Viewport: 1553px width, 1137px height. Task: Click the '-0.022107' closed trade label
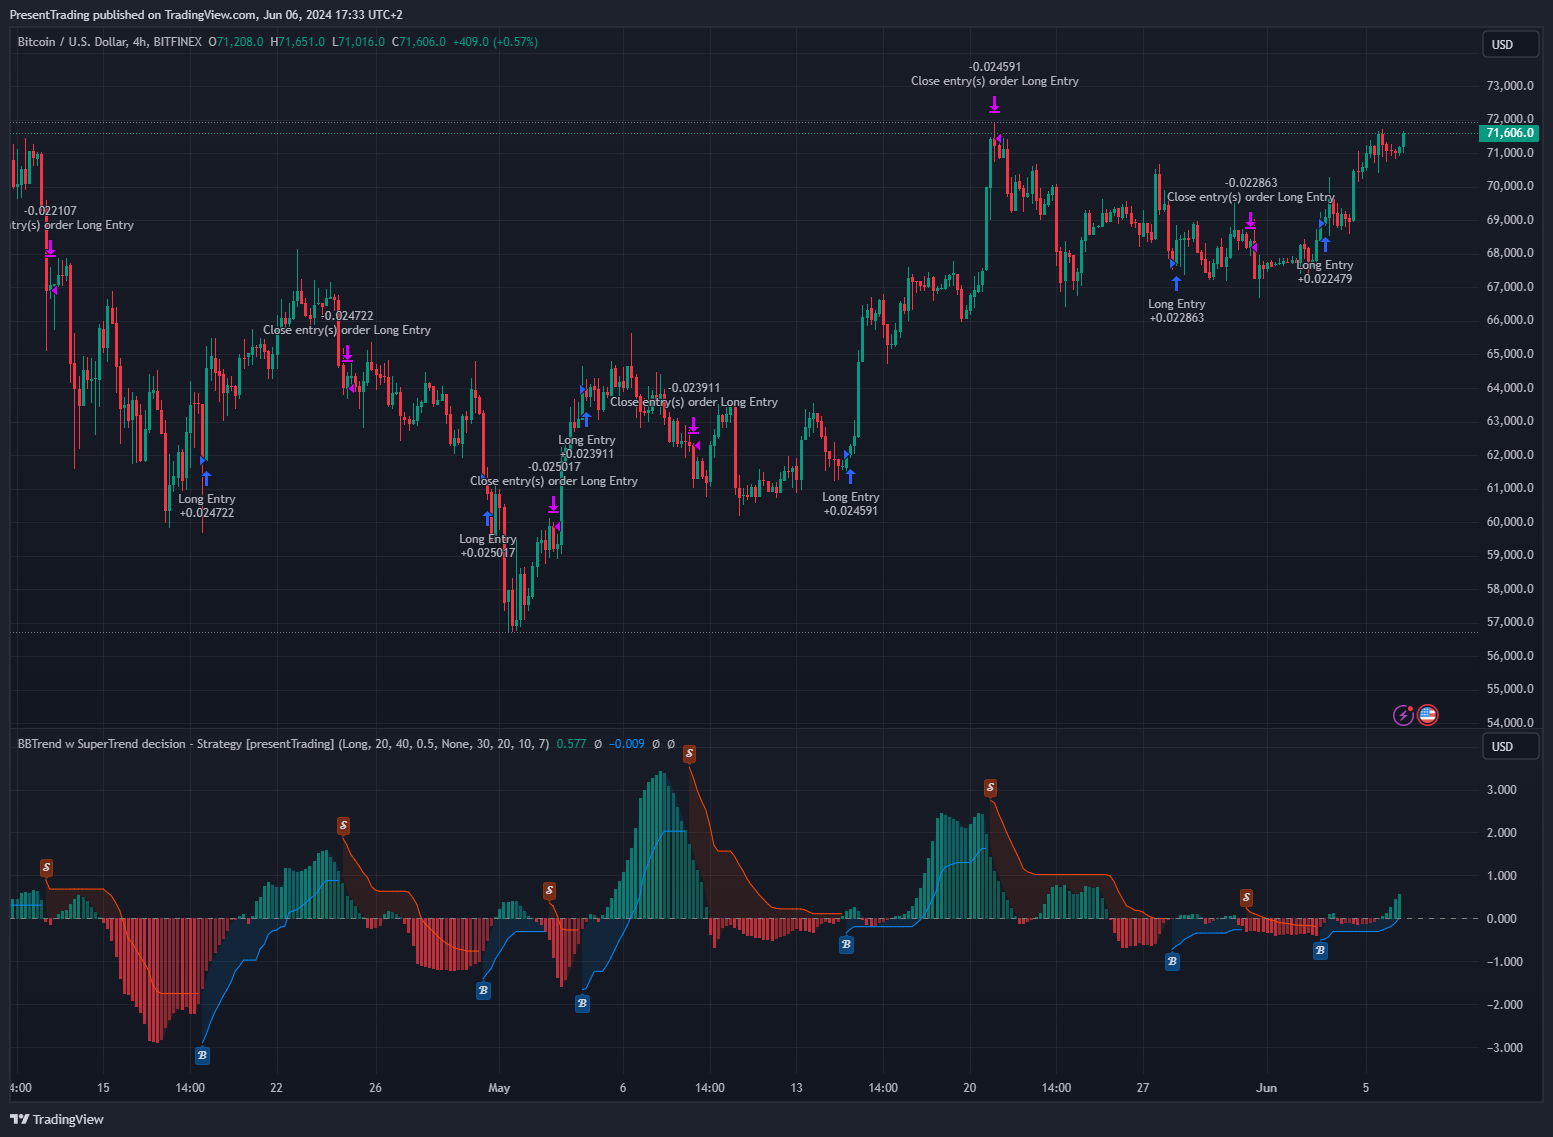tap(50, 211)
